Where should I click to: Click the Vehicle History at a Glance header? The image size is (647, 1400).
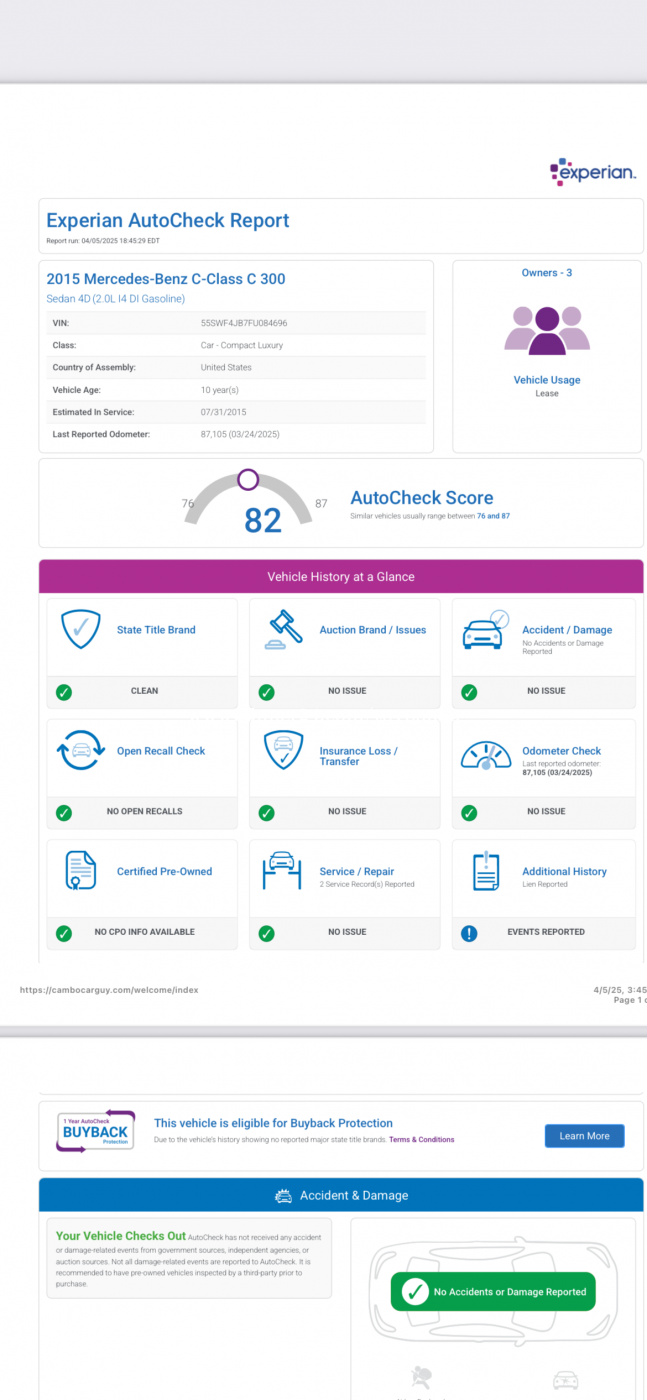(x=341, y=577)
